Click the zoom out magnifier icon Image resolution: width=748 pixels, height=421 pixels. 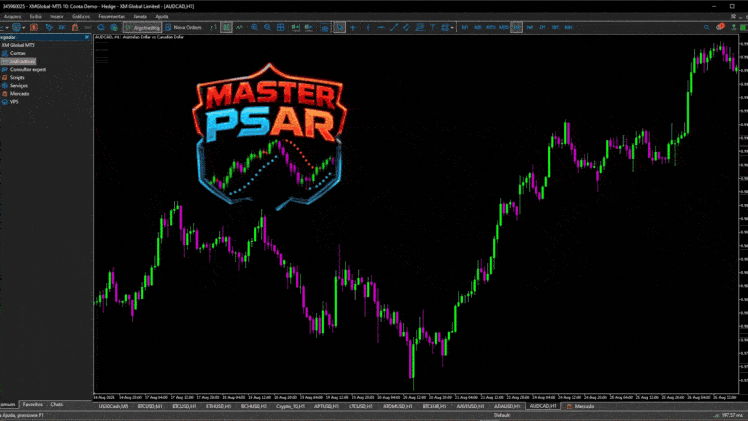pos(268,27)
